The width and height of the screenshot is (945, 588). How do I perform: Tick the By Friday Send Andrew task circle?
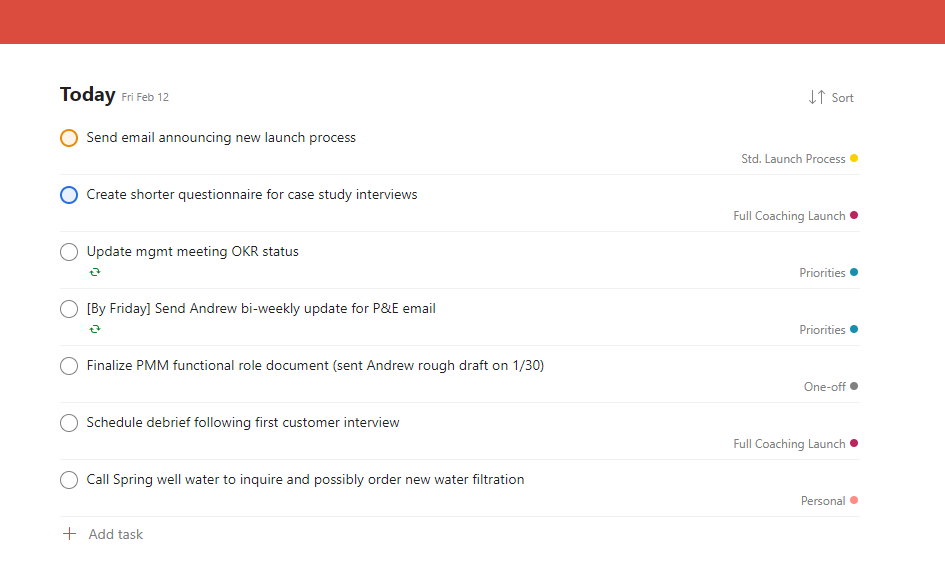69,309
